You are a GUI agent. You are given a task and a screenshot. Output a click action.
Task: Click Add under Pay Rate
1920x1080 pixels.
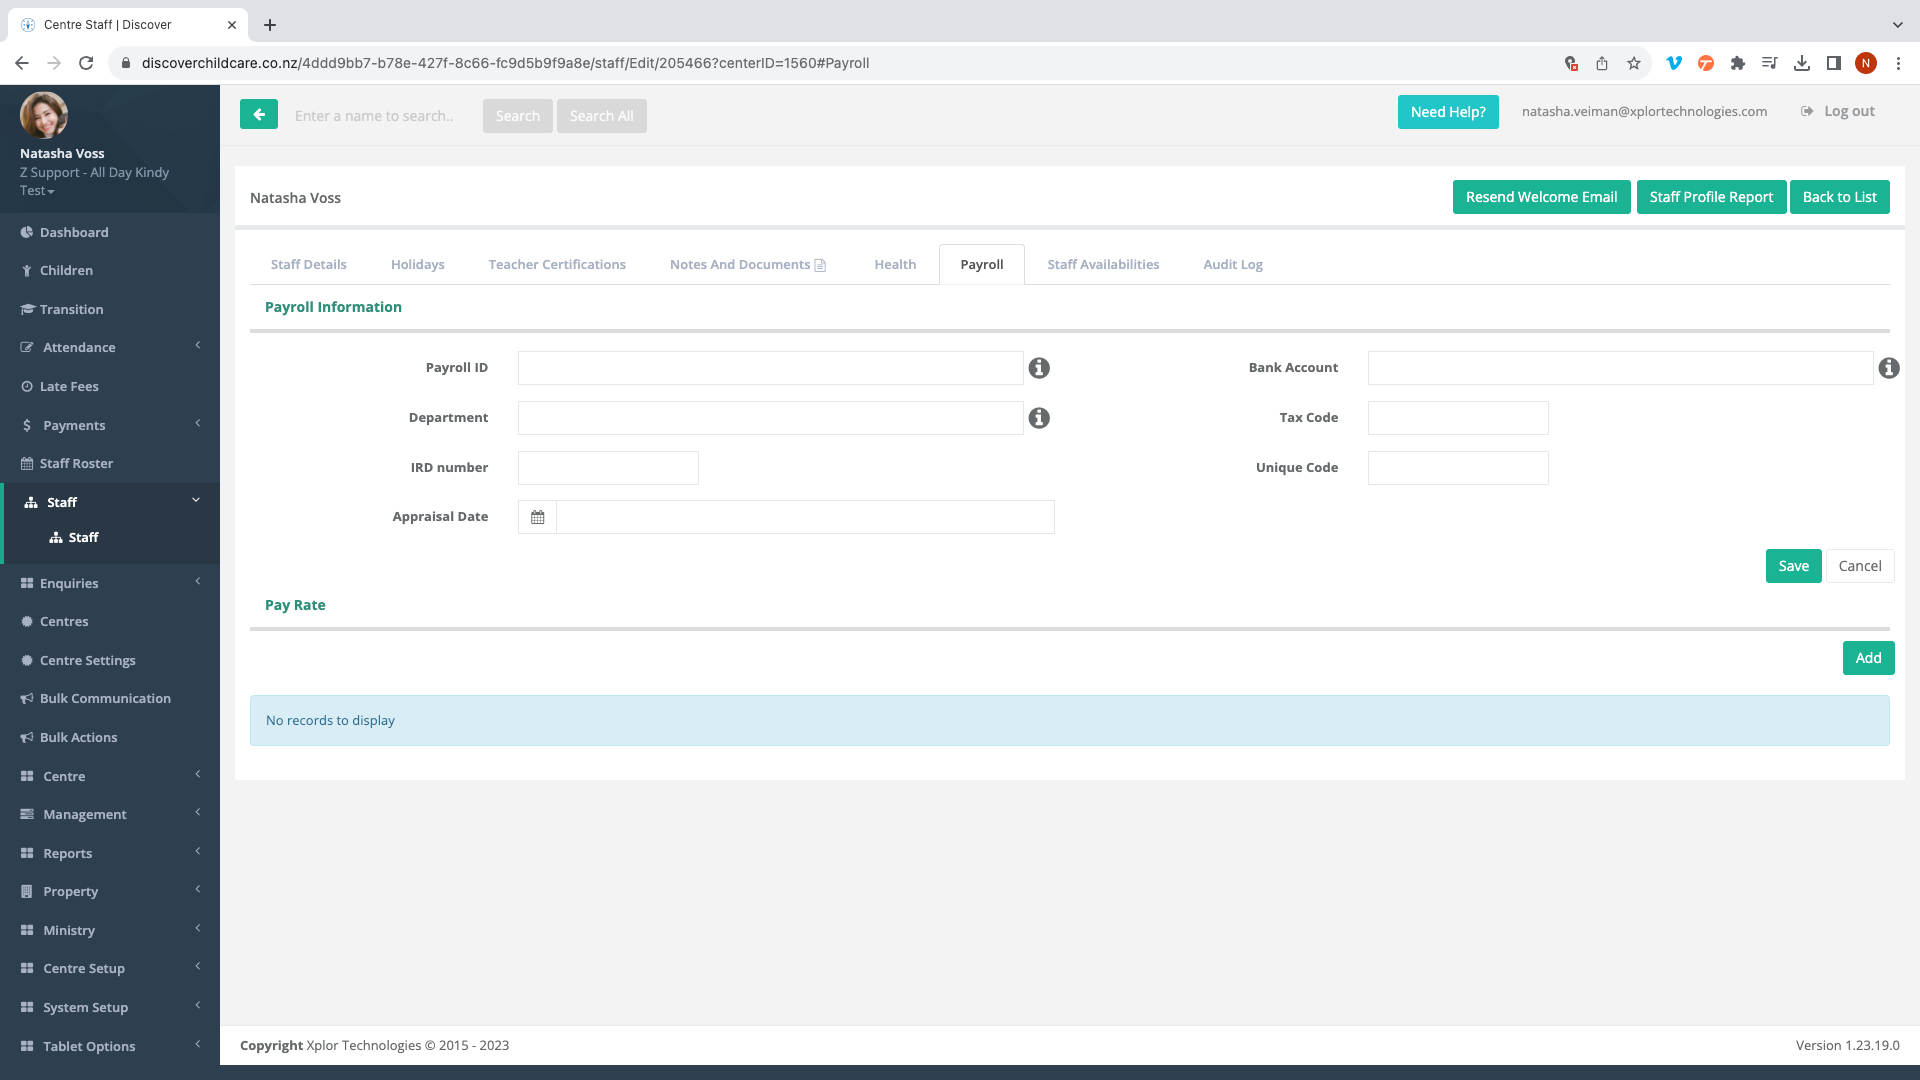(x=1868, y=658)
